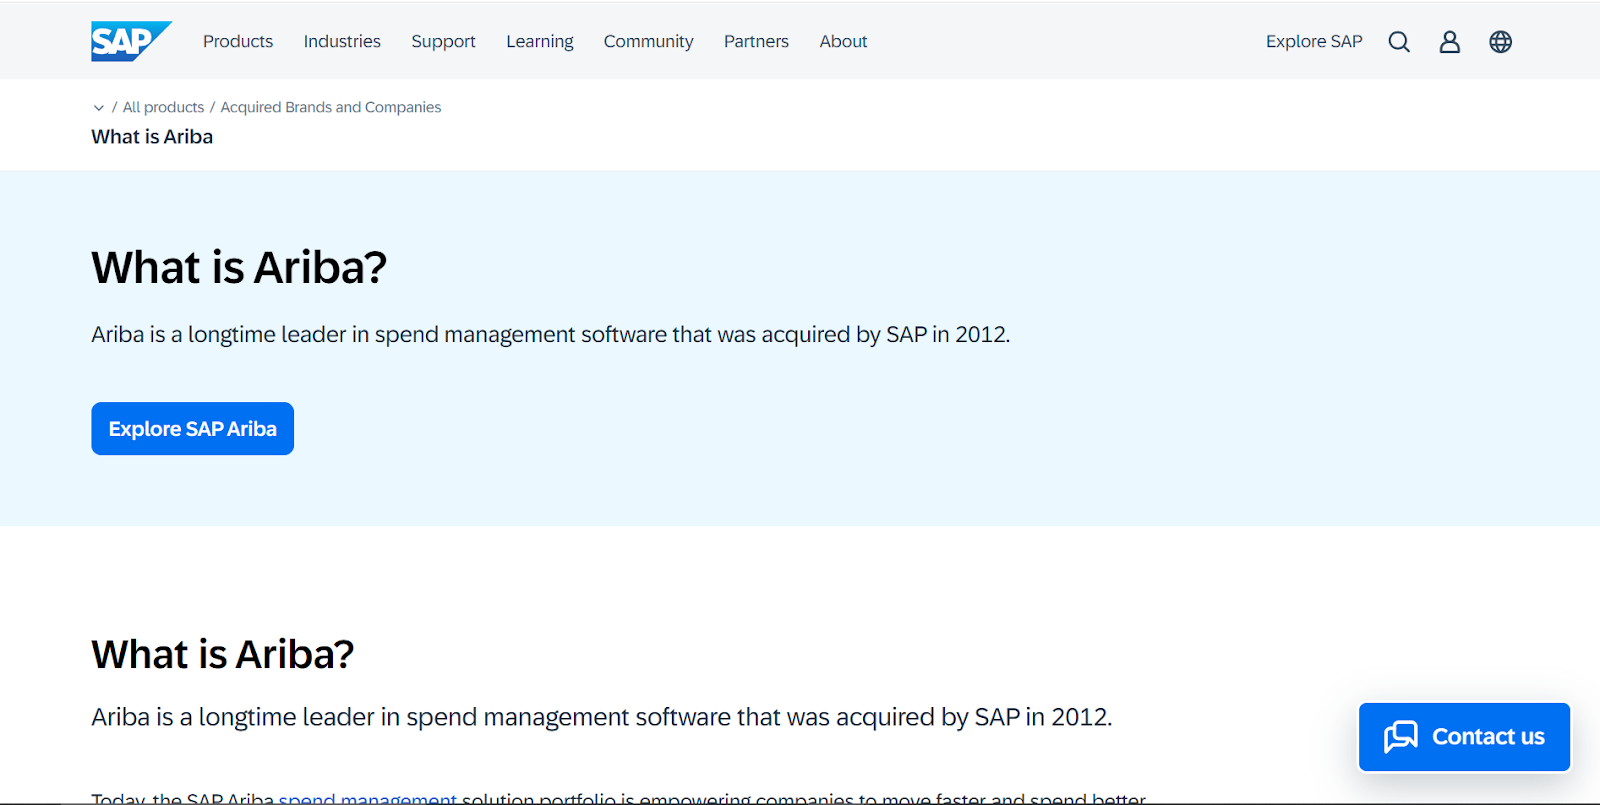Click the hero banner What is Ariba? heading
Viewport: 1600px width, 805px height.
pyautogui.click(x=239, y=268)
